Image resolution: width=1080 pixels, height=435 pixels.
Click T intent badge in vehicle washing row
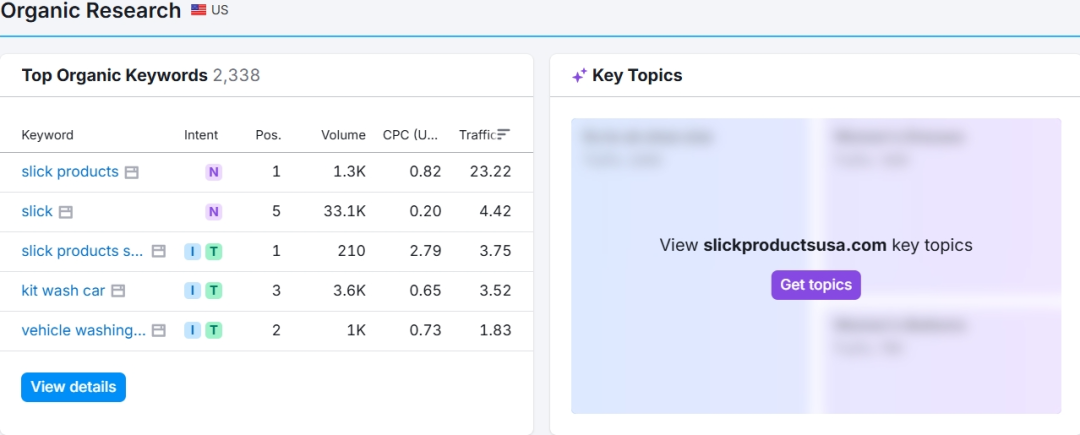[x=214, y=331]
